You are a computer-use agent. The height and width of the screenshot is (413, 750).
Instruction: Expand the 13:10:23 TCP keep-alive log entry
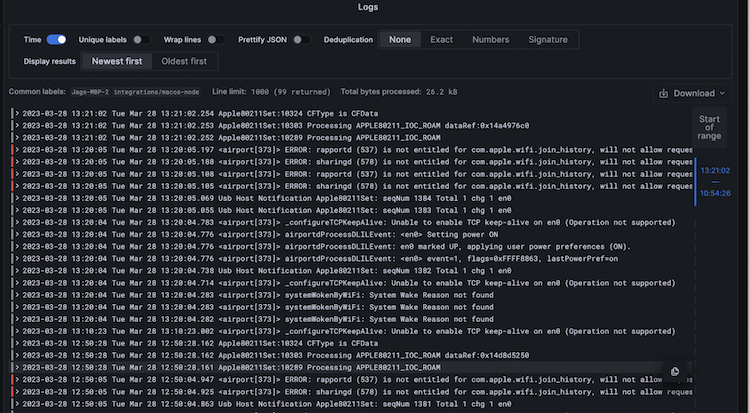pos(15,329)
